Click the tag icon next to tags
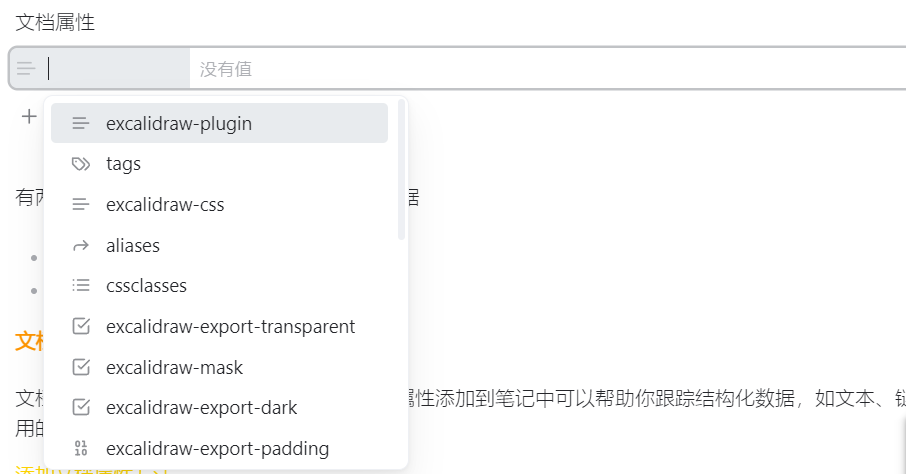 click(81, 164)
